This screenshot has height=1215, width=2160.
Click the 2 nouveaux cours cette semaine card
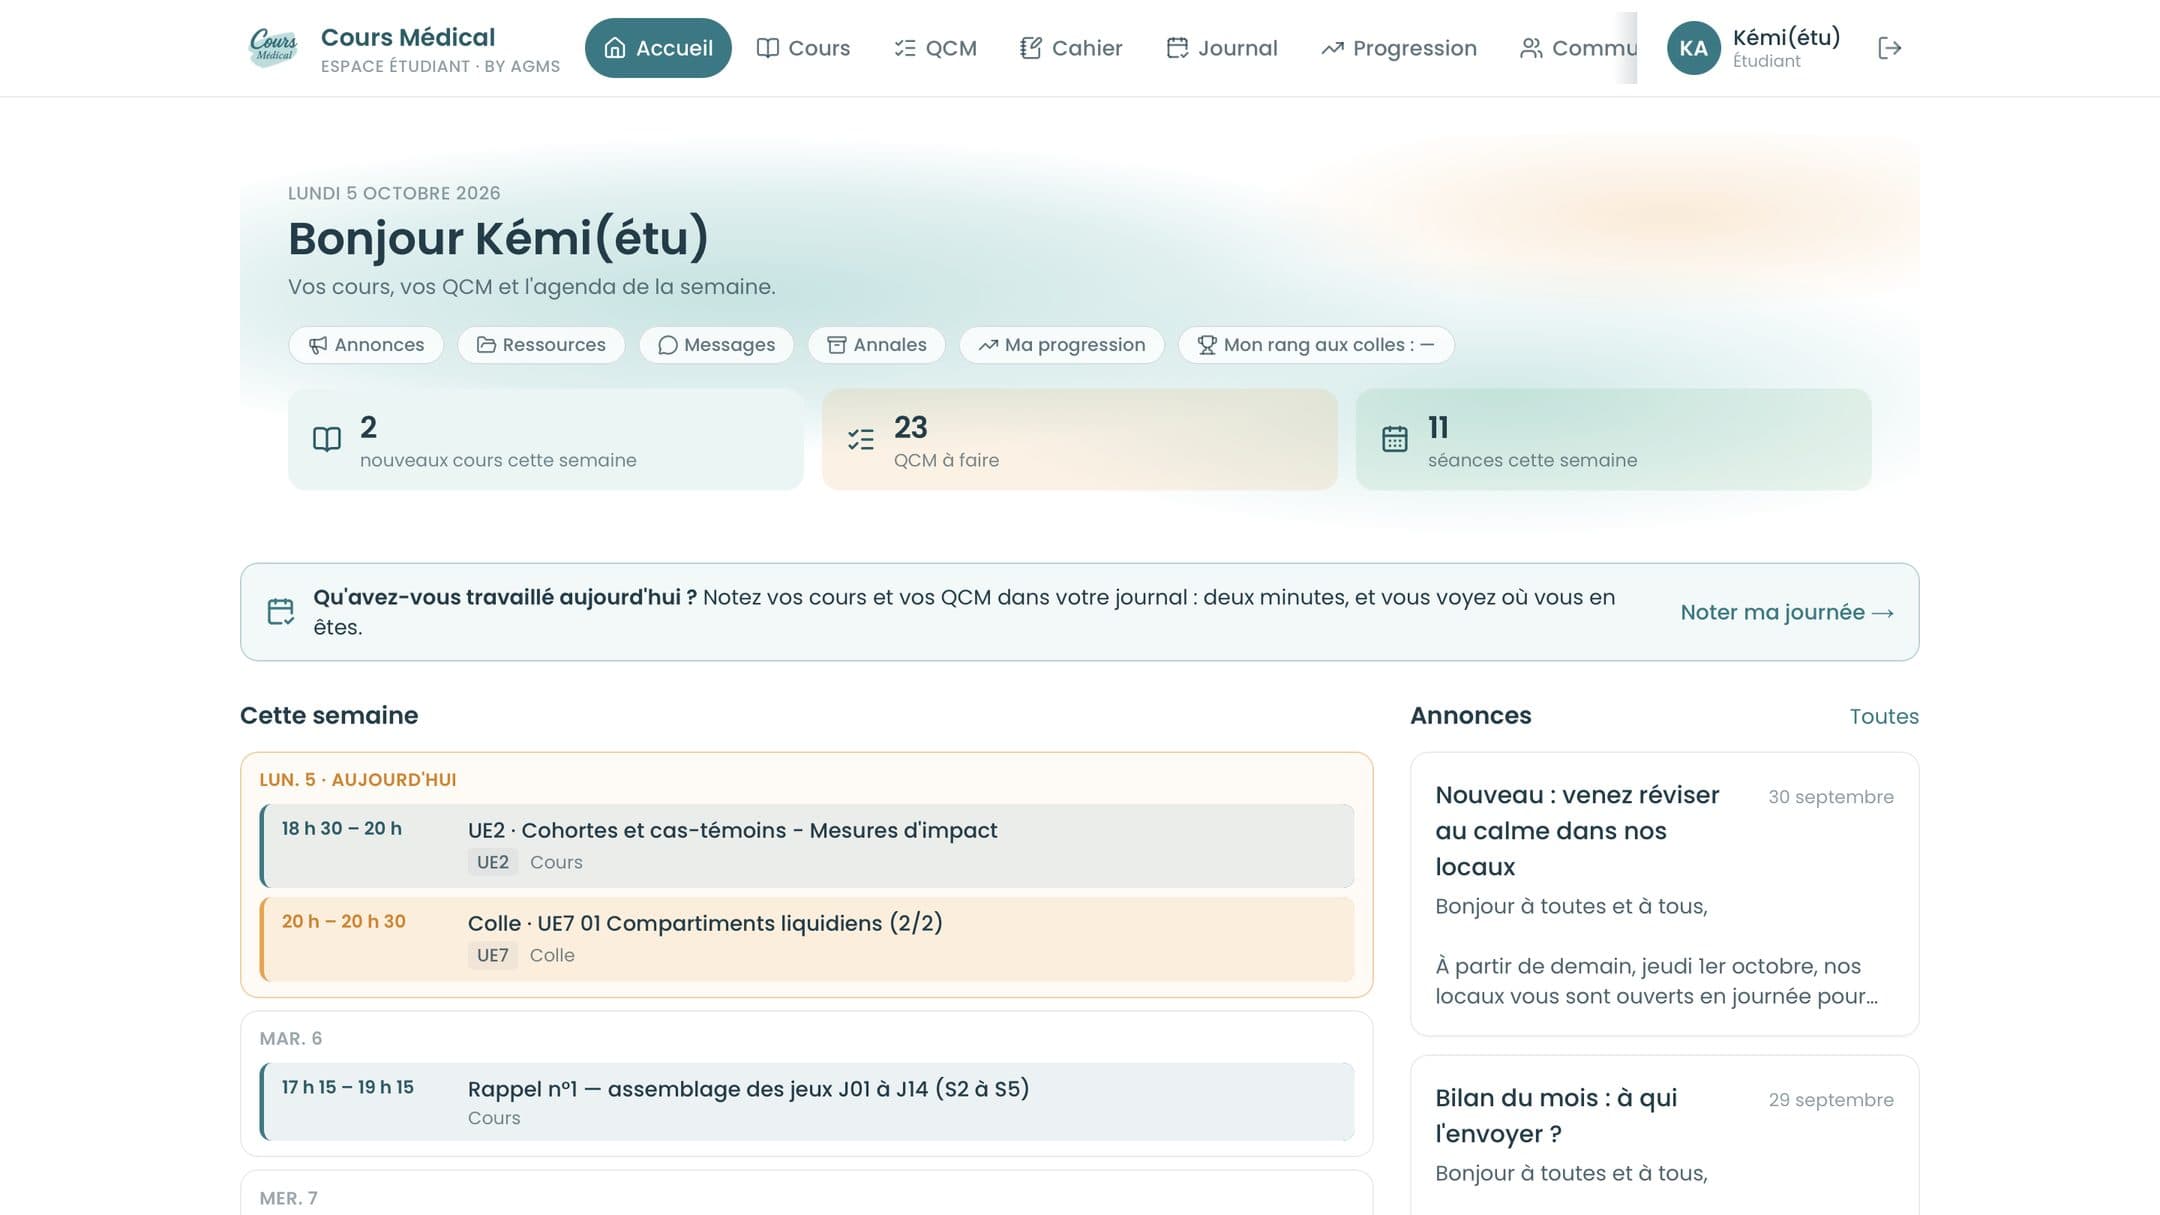coord(546,439)
